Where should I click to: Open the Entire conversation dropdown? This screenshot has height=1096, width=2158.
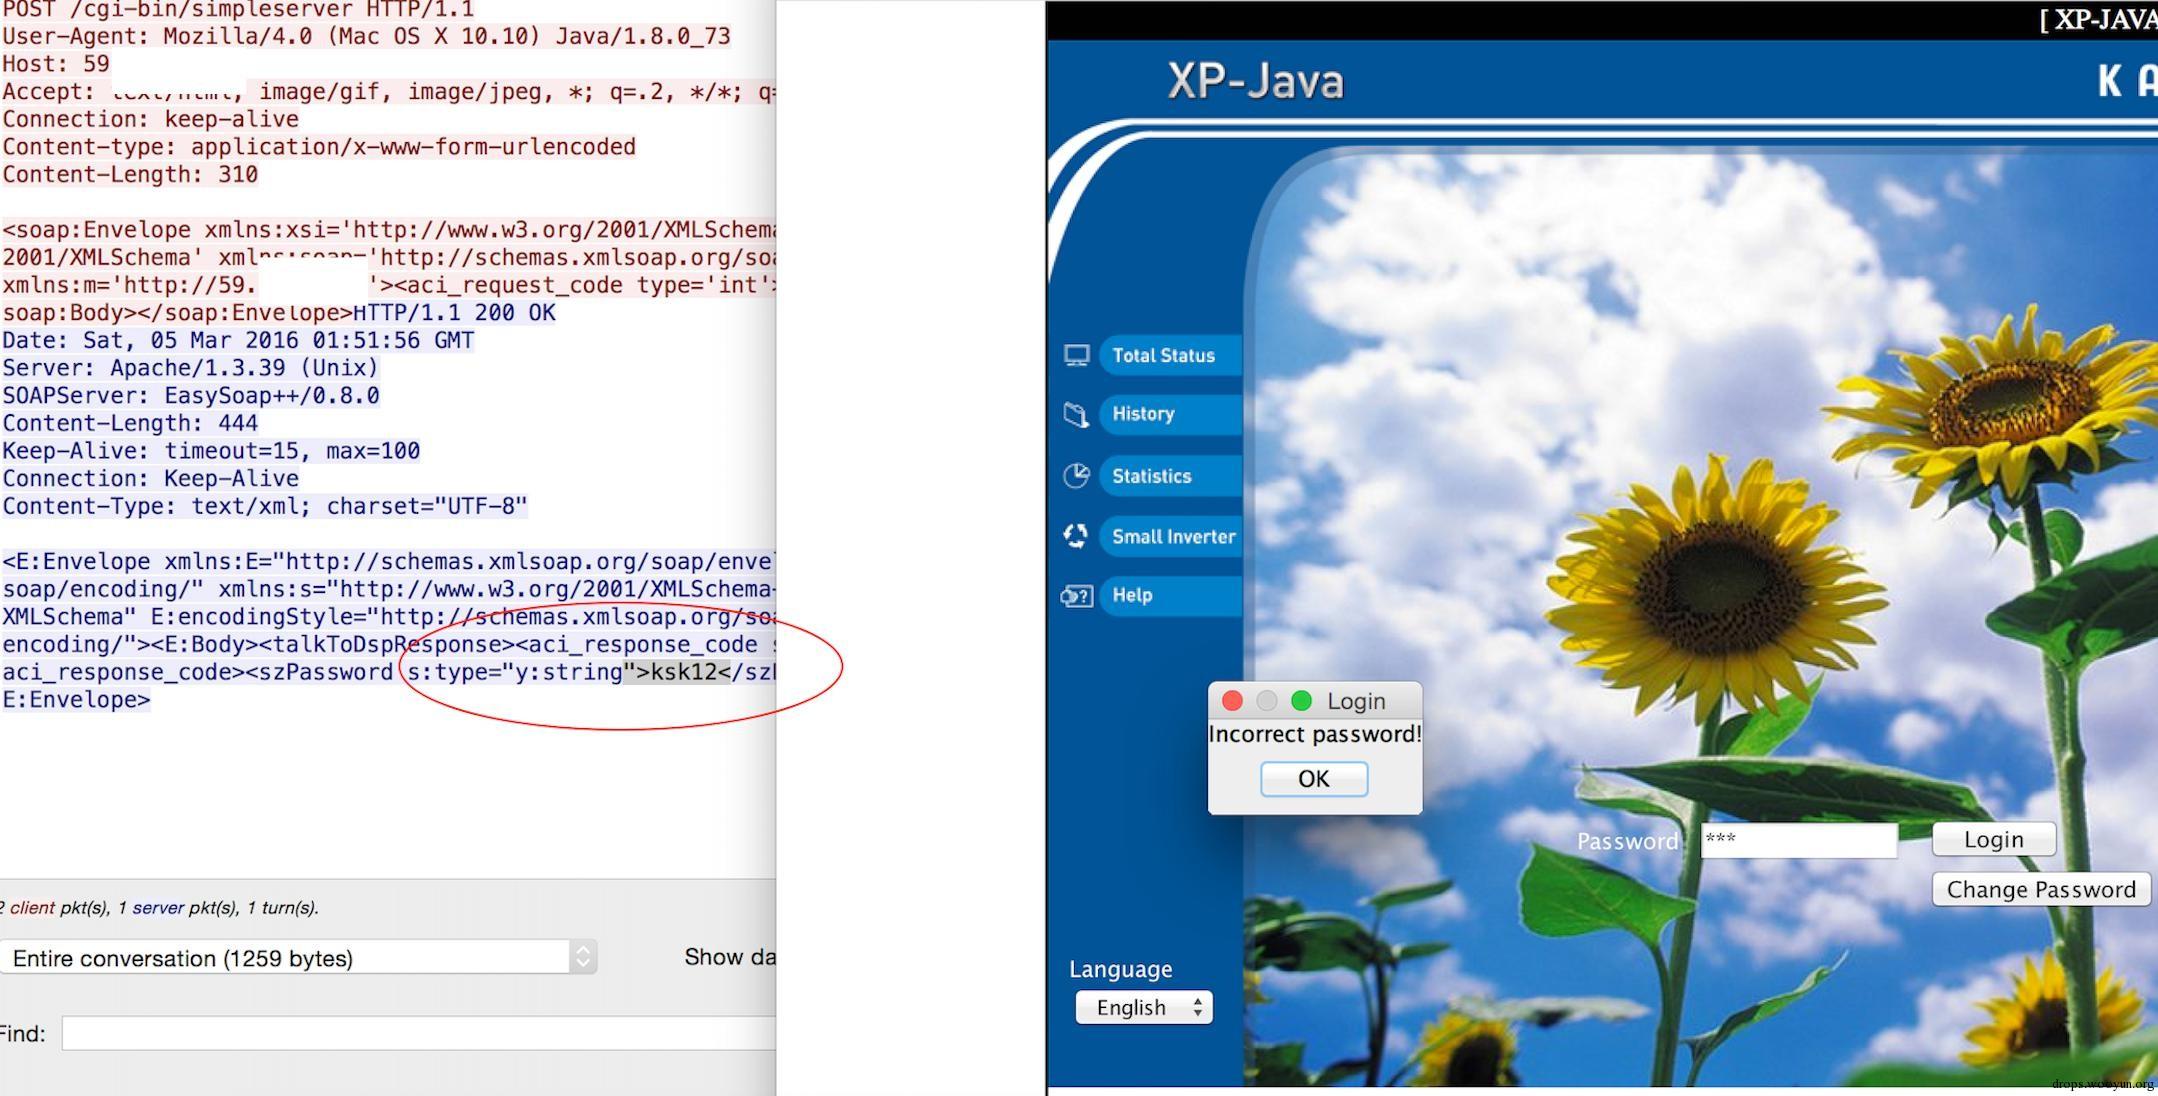(x=298, y=958)
